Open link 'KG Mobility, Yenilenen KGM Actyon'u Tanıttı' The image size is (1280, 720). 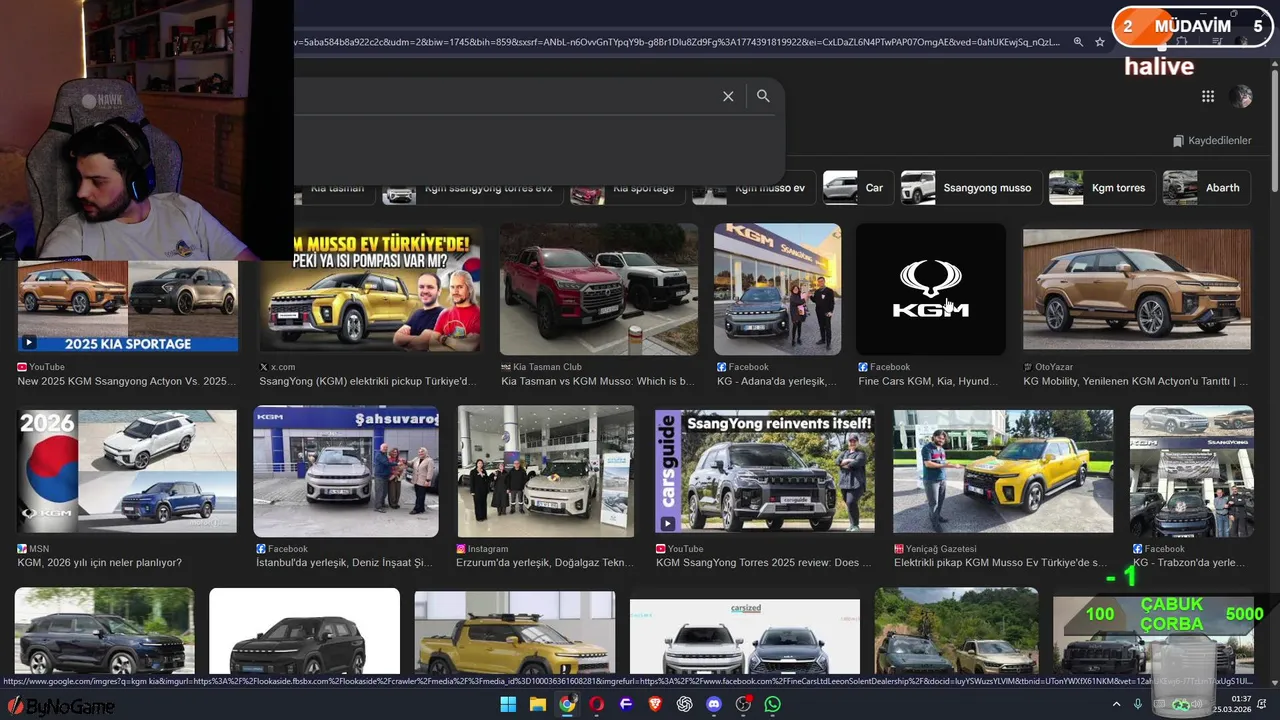click(x=1134, y=381)
